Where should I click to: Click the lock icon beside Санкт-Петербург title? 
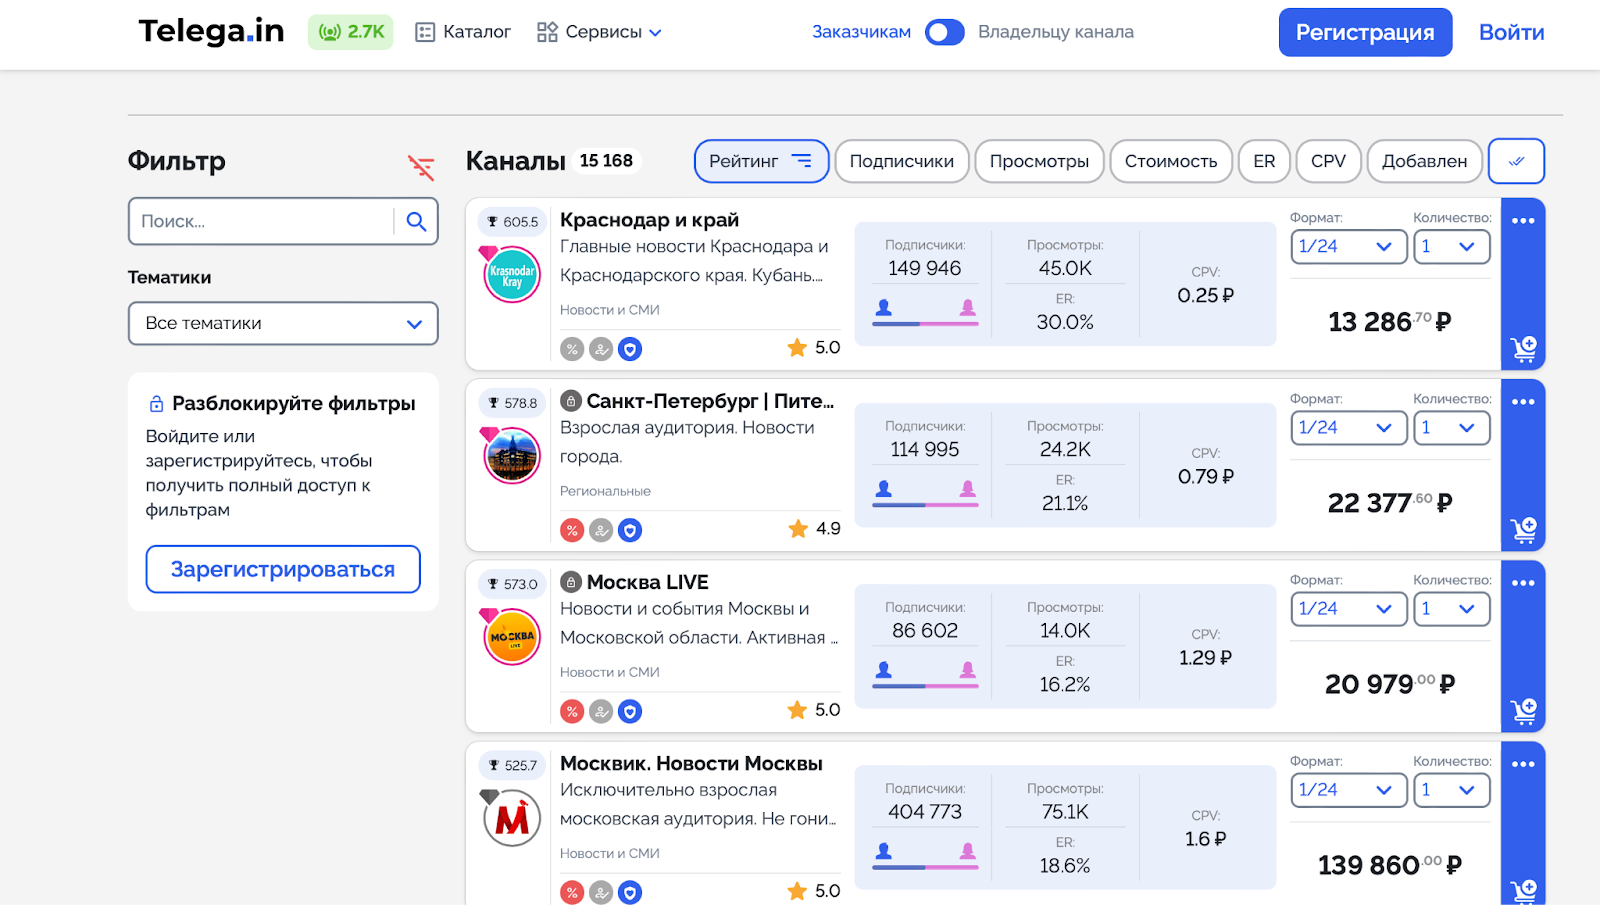(571, 401)
